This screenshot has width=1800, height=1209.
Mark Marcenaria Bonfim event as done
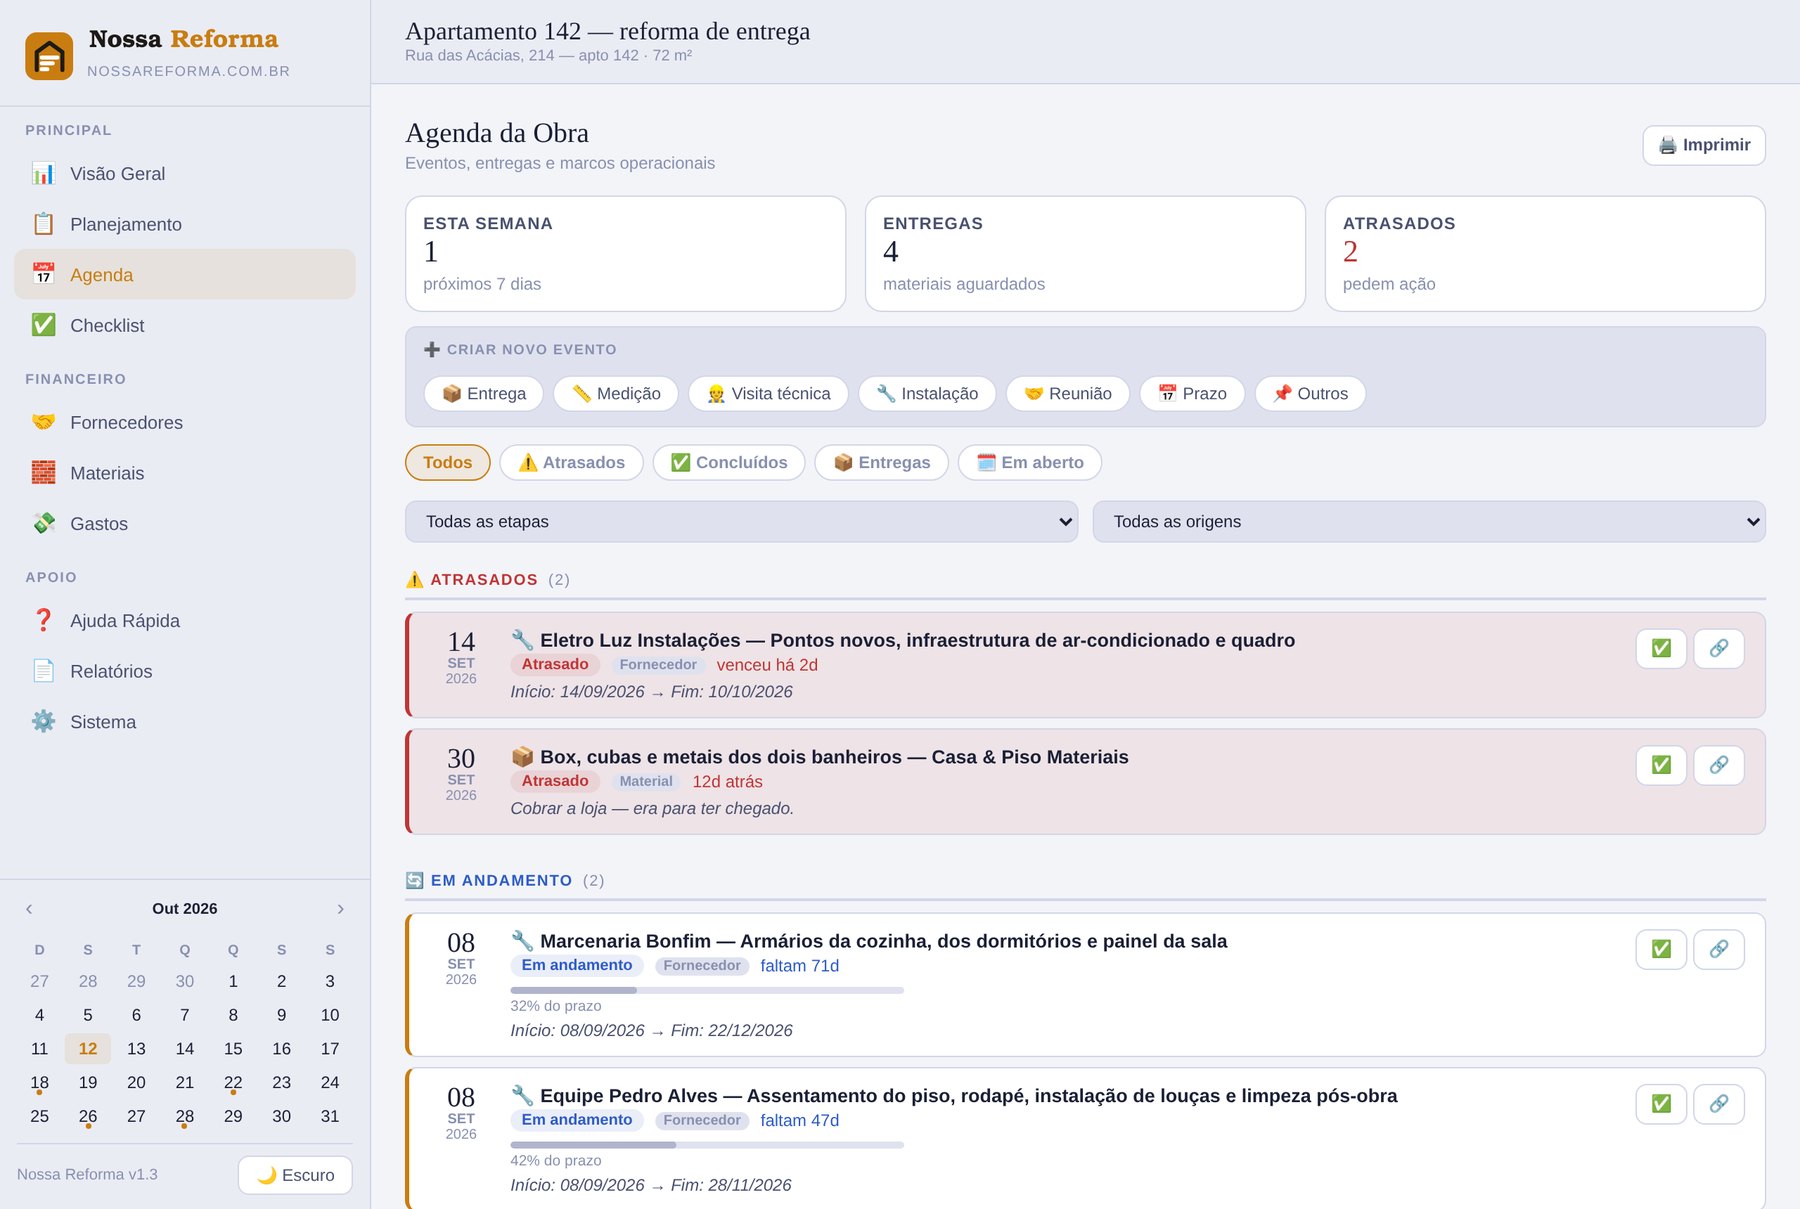[1661, 949]
